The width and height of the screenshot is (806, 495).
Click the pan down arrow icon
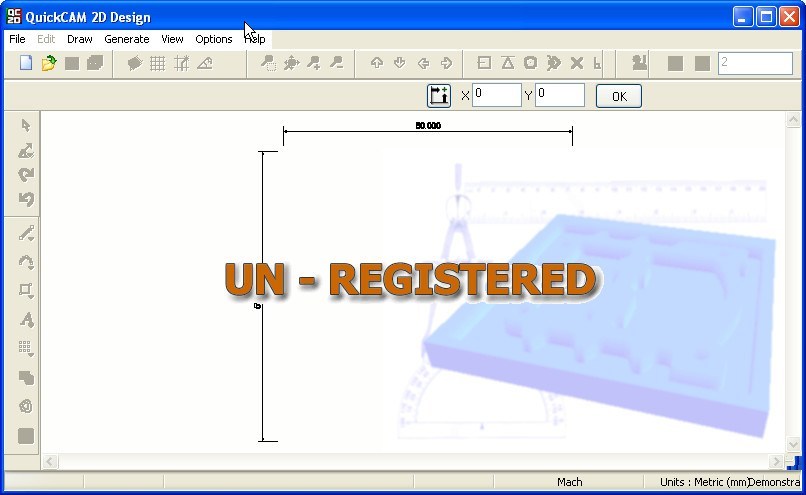399,63
